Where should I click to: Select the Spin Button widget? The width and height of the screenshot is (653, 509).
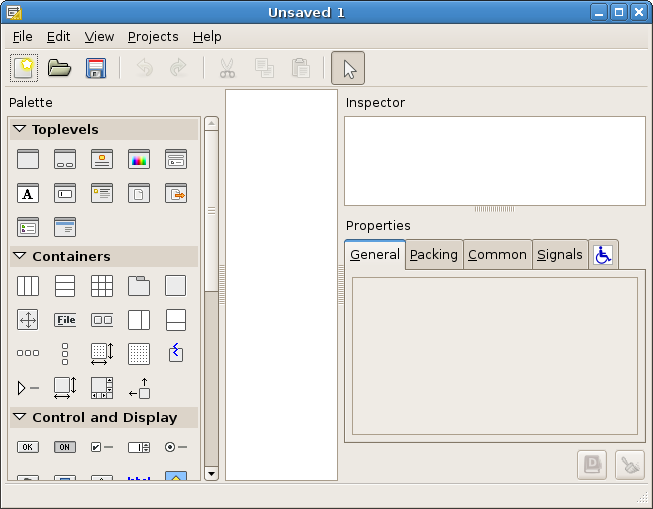pos(139,447)
